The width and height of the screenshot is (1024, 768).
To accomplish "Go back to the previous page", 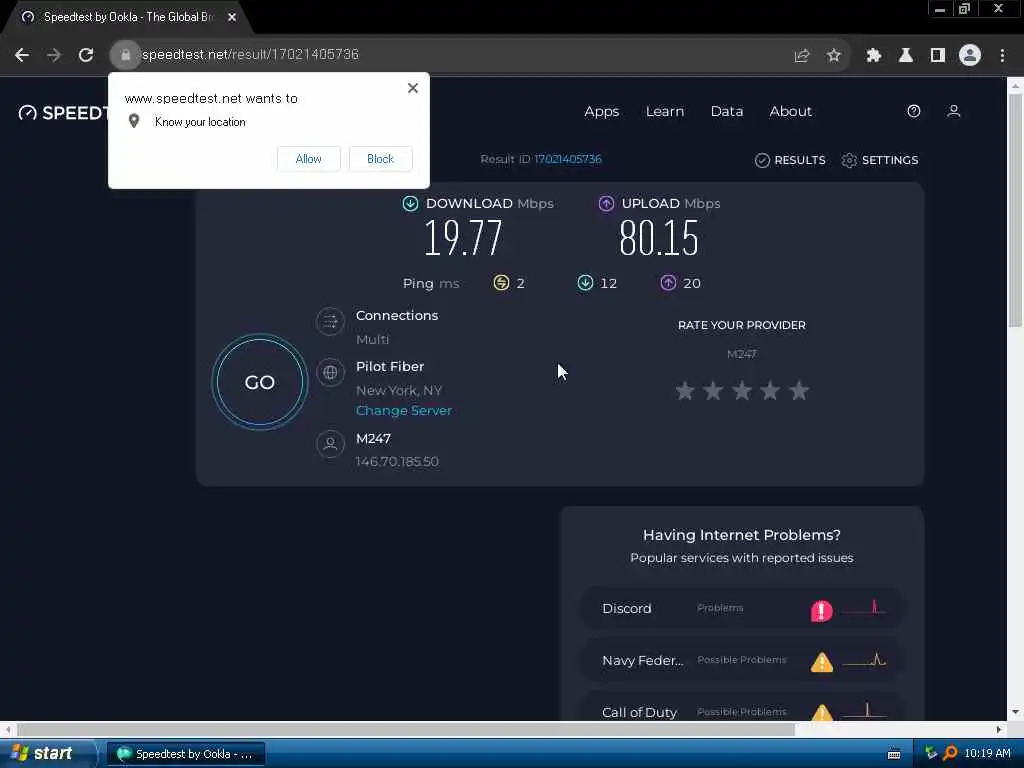I will coord(22,55).
